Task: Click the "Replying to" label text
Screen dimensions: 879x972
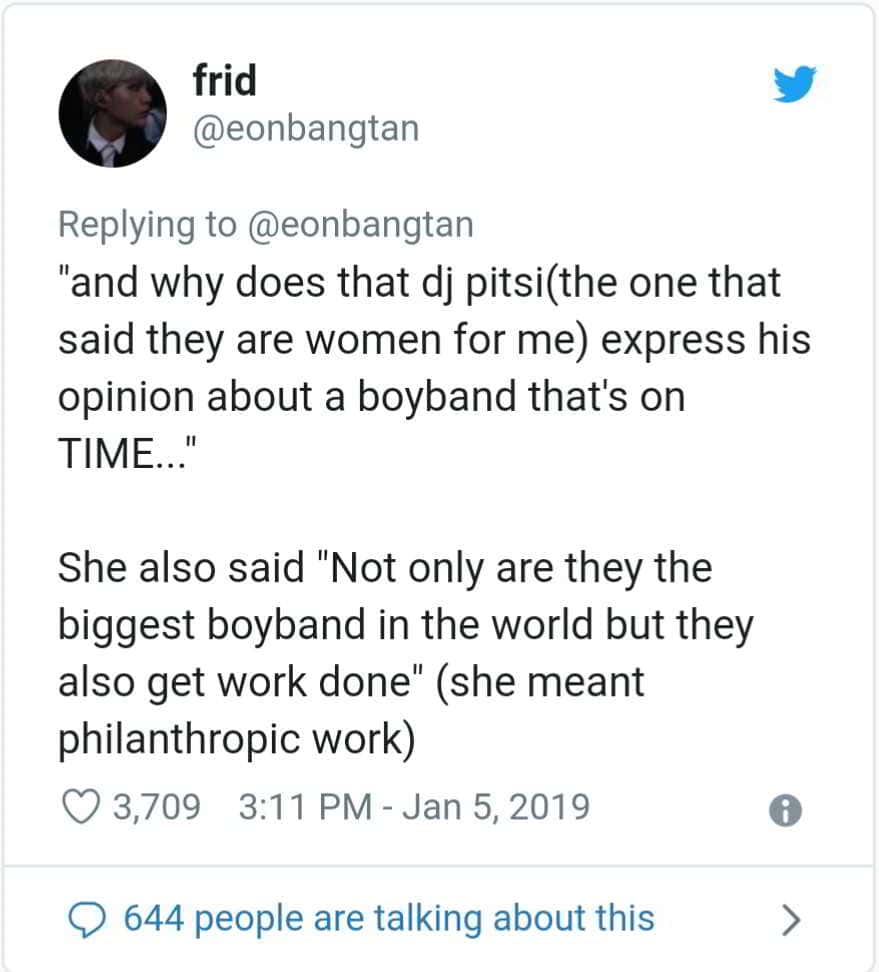Action: [x=147, y=224]
